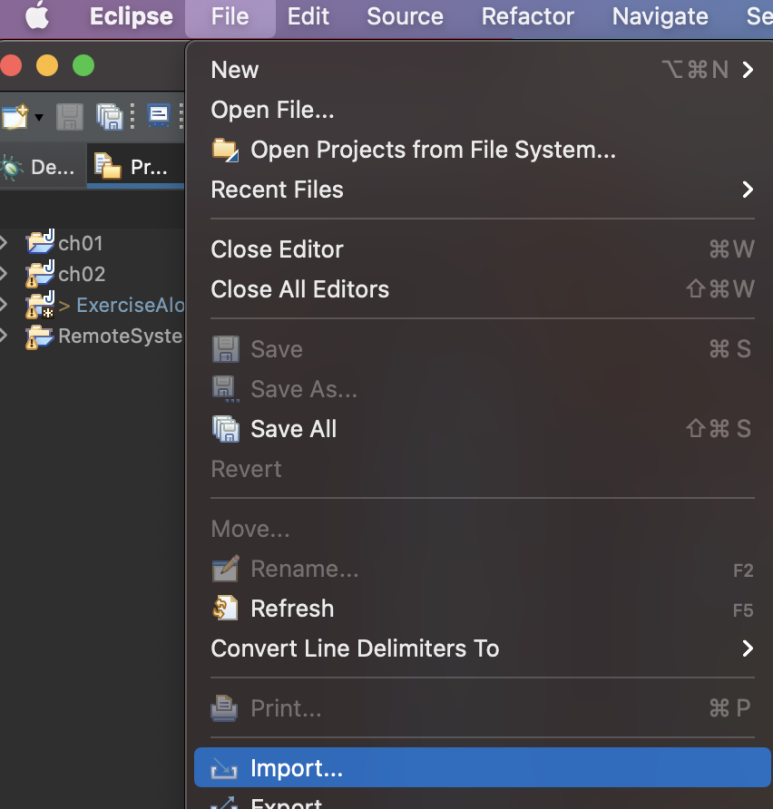Select the RemoteSyste folder icon

coord(40,336)
